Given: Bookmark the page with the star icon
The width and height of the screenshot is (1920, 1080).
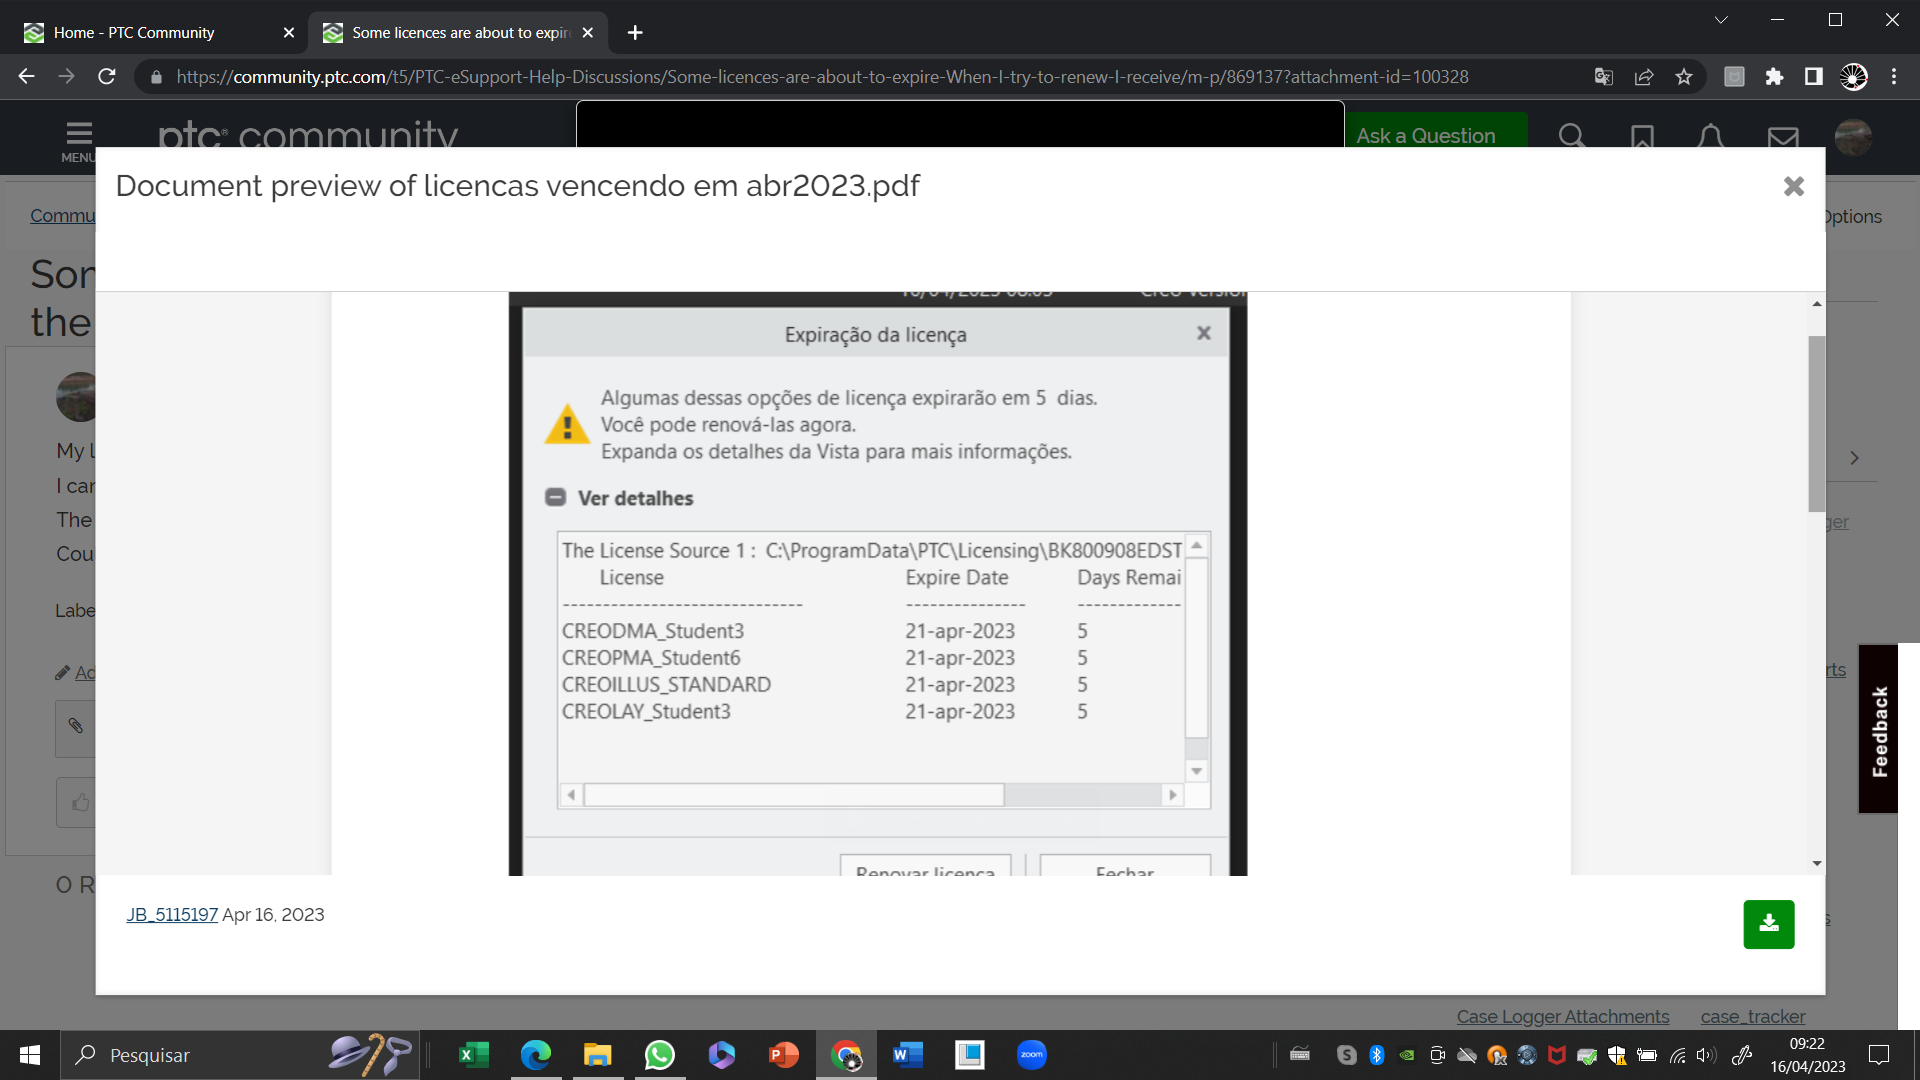Looking at the screenshot, I should point(1684,76).
